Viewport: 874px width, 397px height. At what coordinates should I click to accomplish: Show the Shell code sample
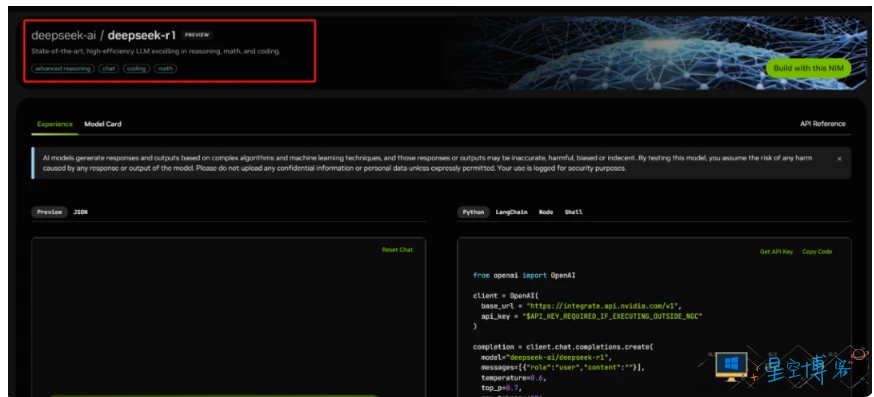click(573, 212)
